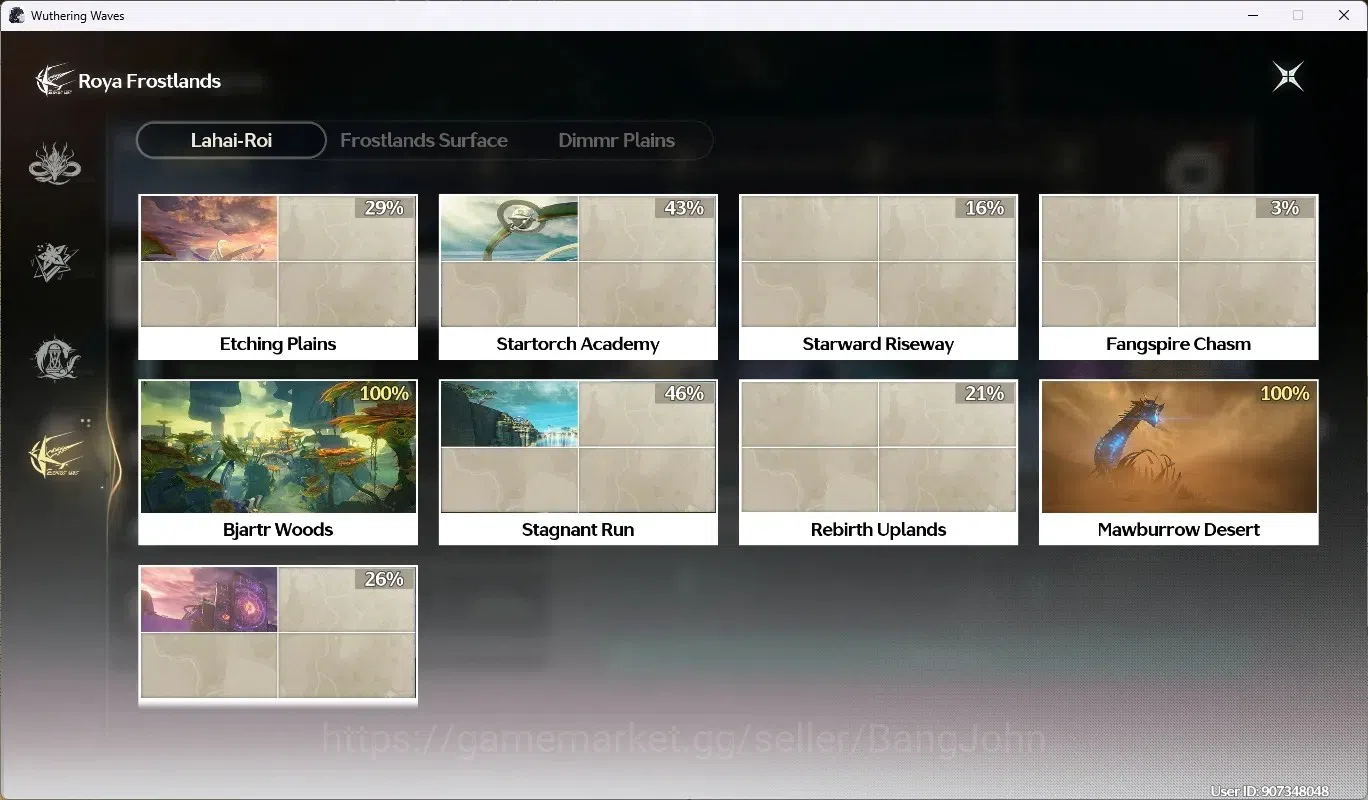Close the Wuthering Waves window
Image resolution: width=1368 pixels, height=800 pixels.
click(x=1344, y=15)
